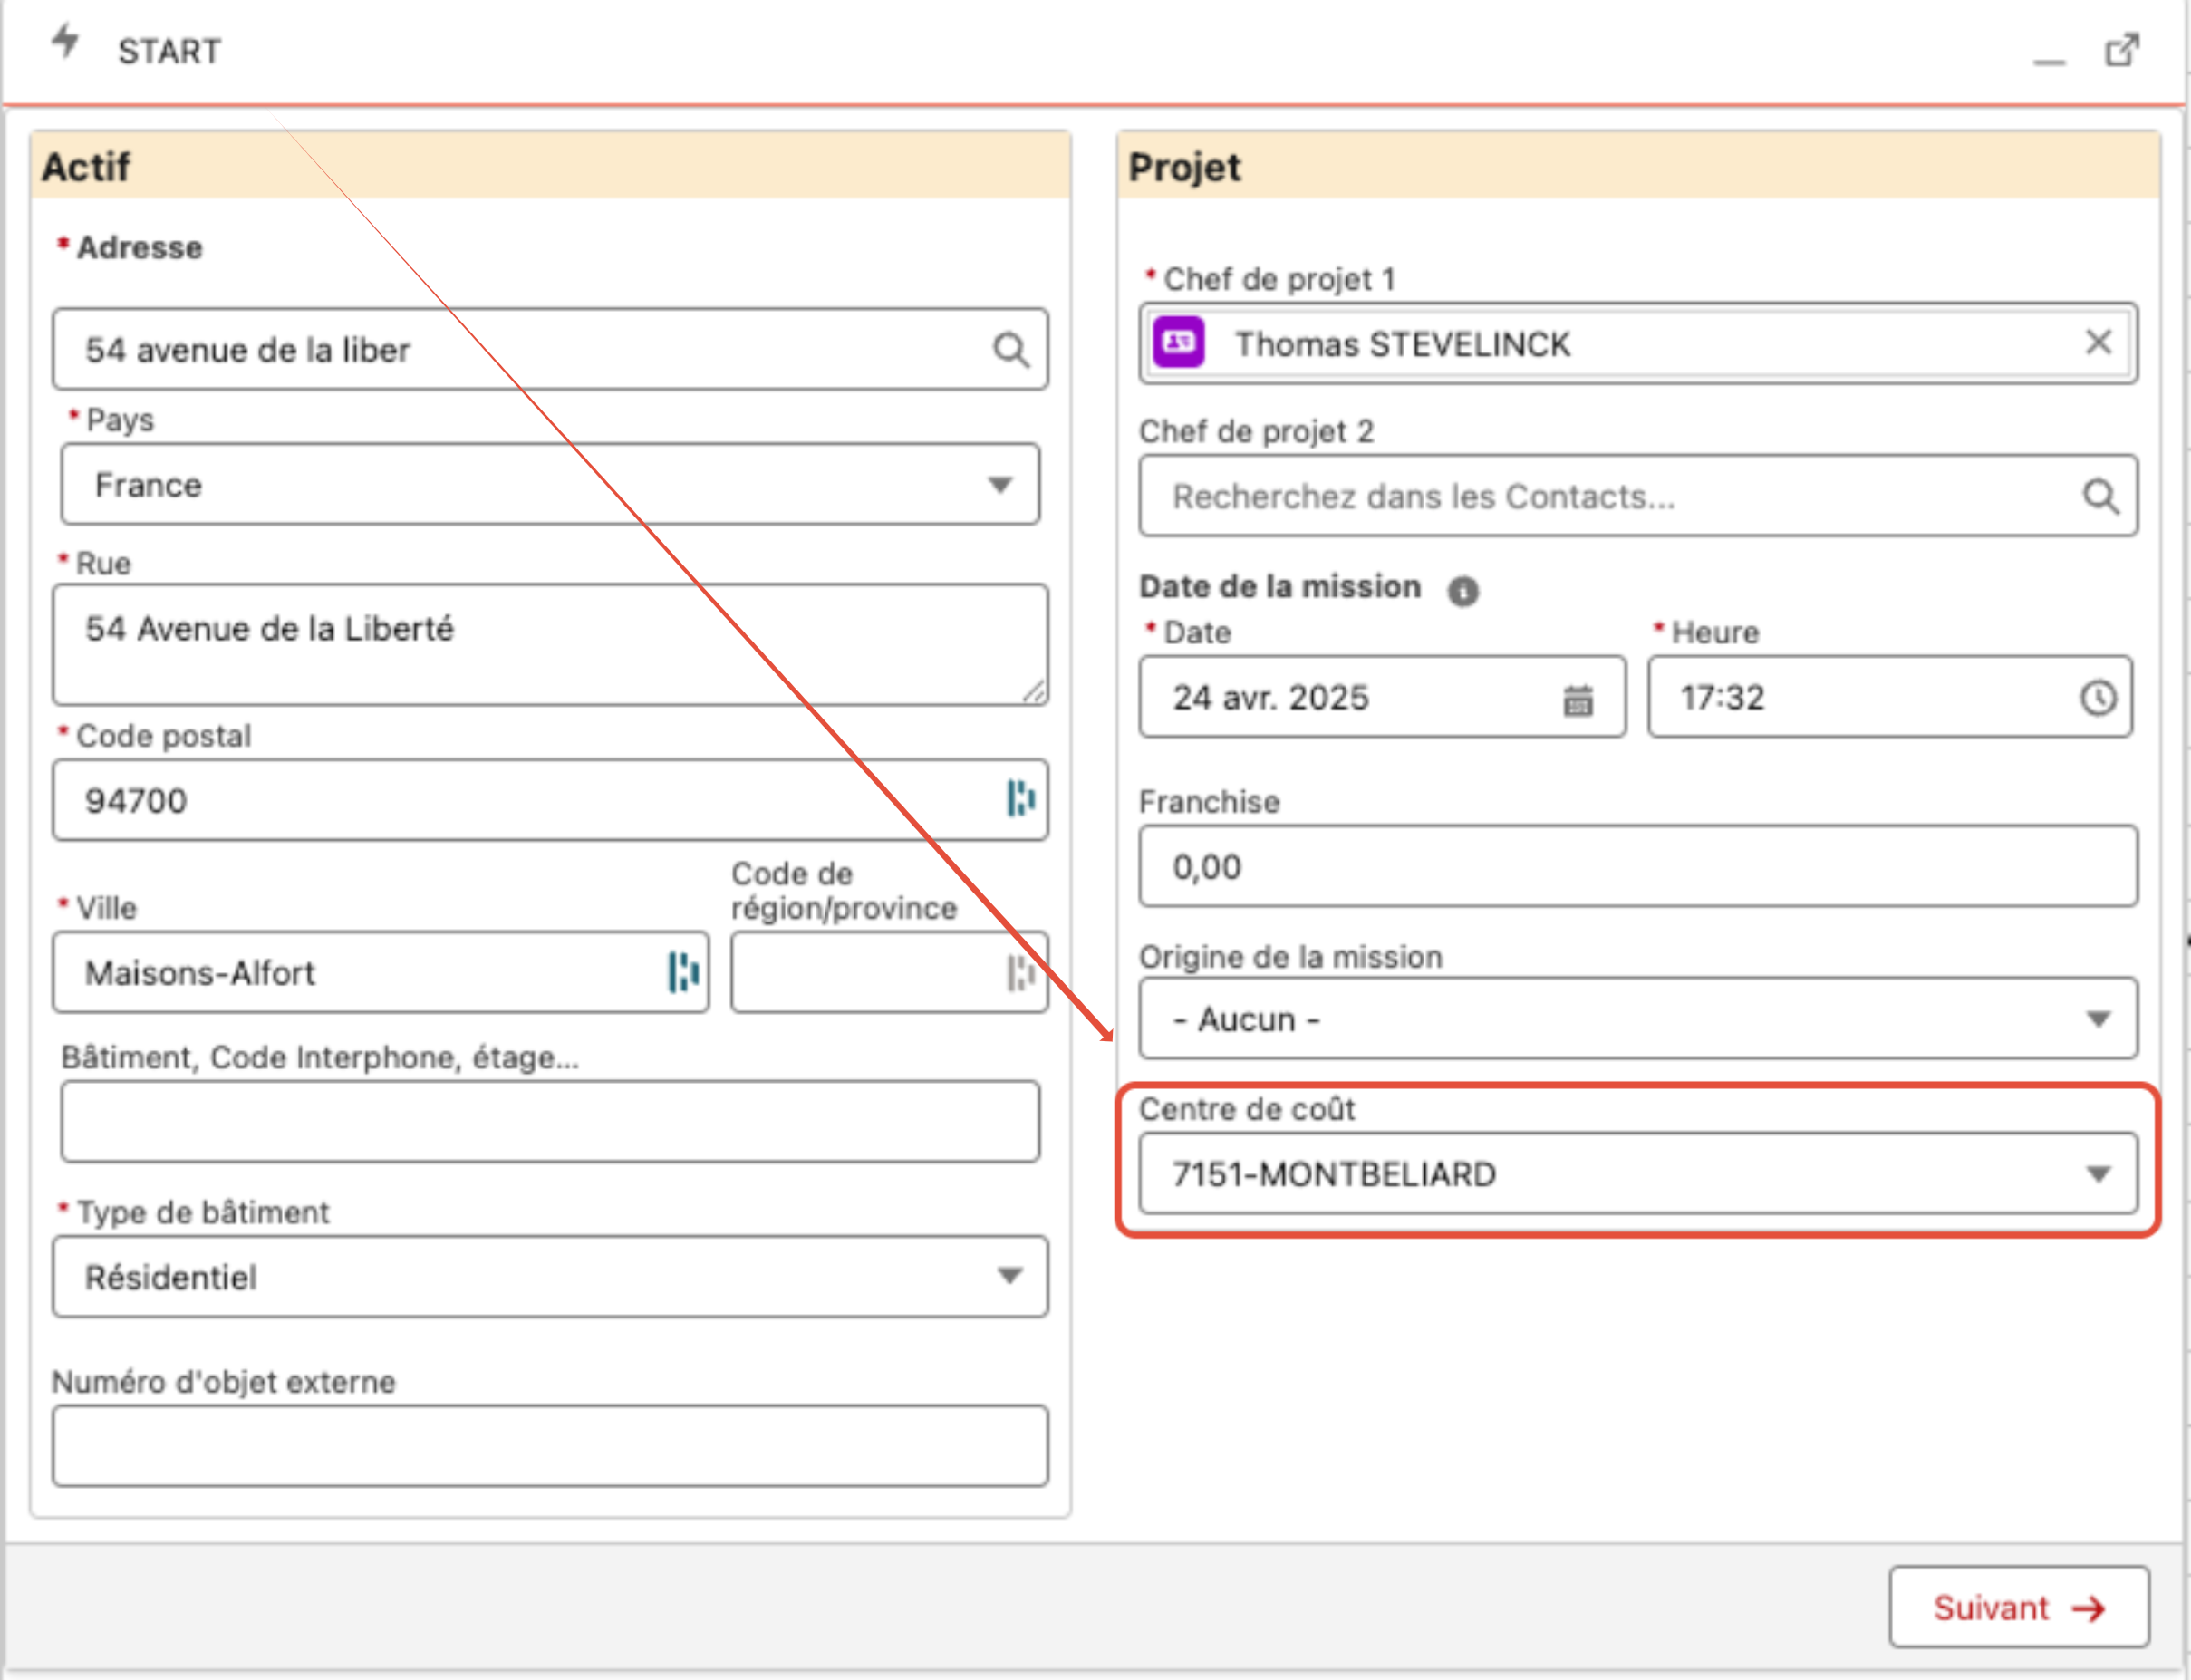
Task: Click the Projet section header
Action: [1638, 165]
